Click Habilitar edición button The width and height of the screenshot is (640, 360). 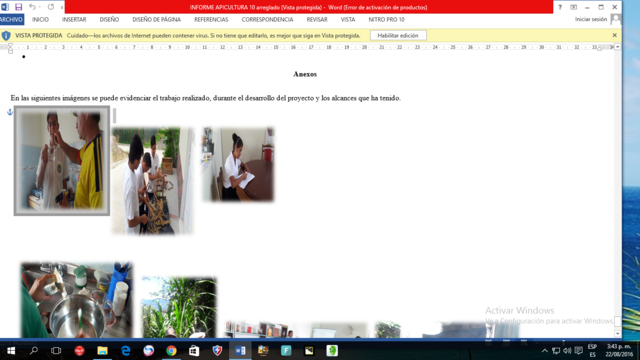398,36
